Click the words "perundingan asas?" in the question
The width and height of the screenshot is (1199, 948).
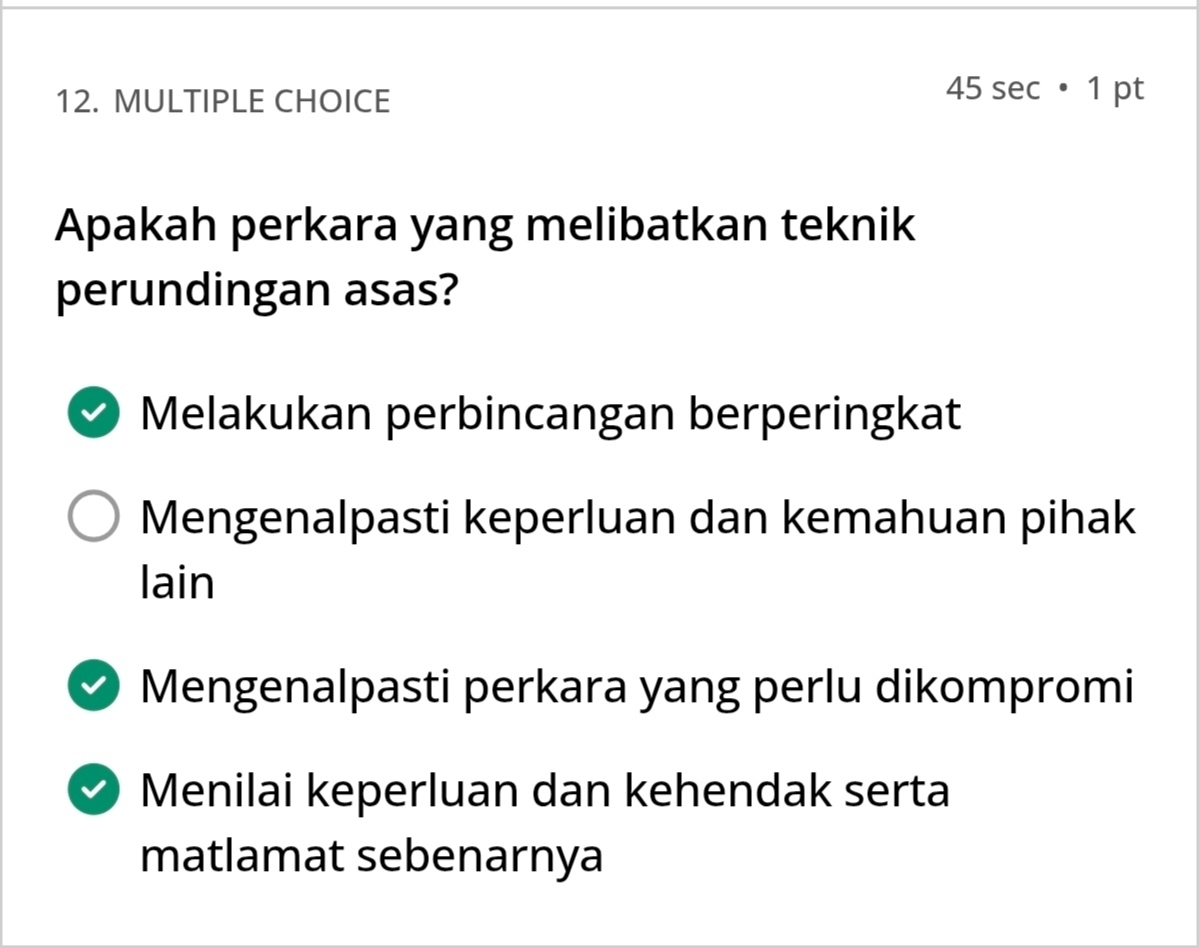pyautogui.click(x=257, y=291)
